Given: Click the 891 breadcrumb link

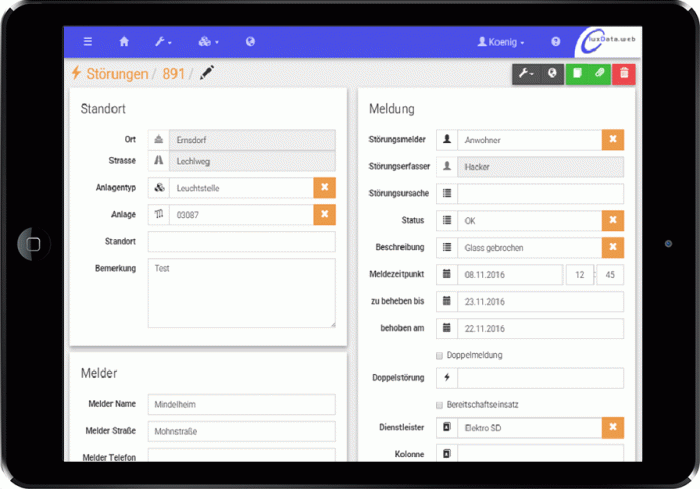Looking at the screenshot, I should [174, 74].
